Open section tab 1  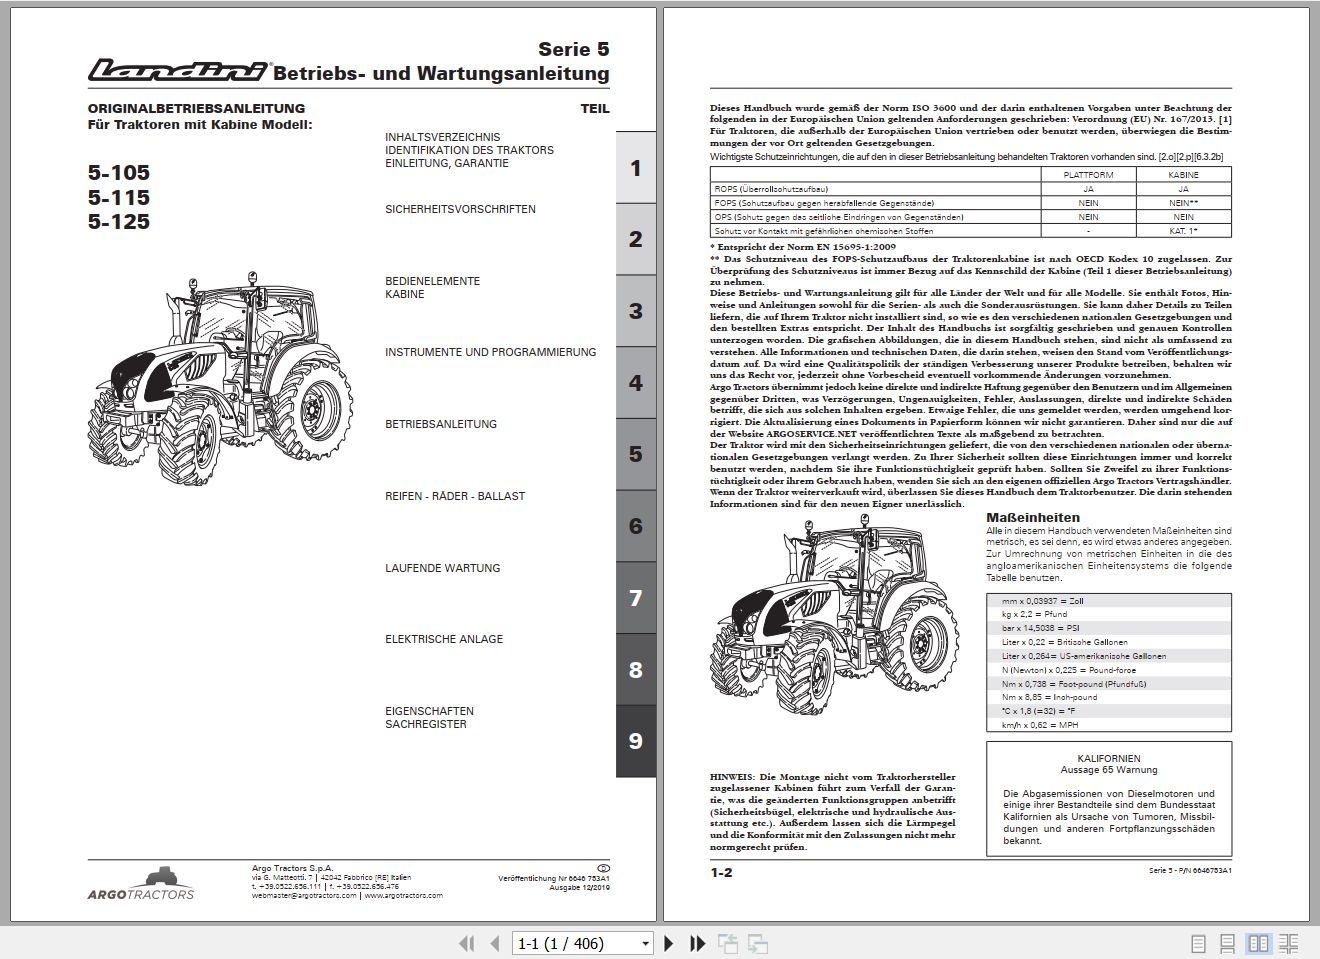[x=635, y=167]
